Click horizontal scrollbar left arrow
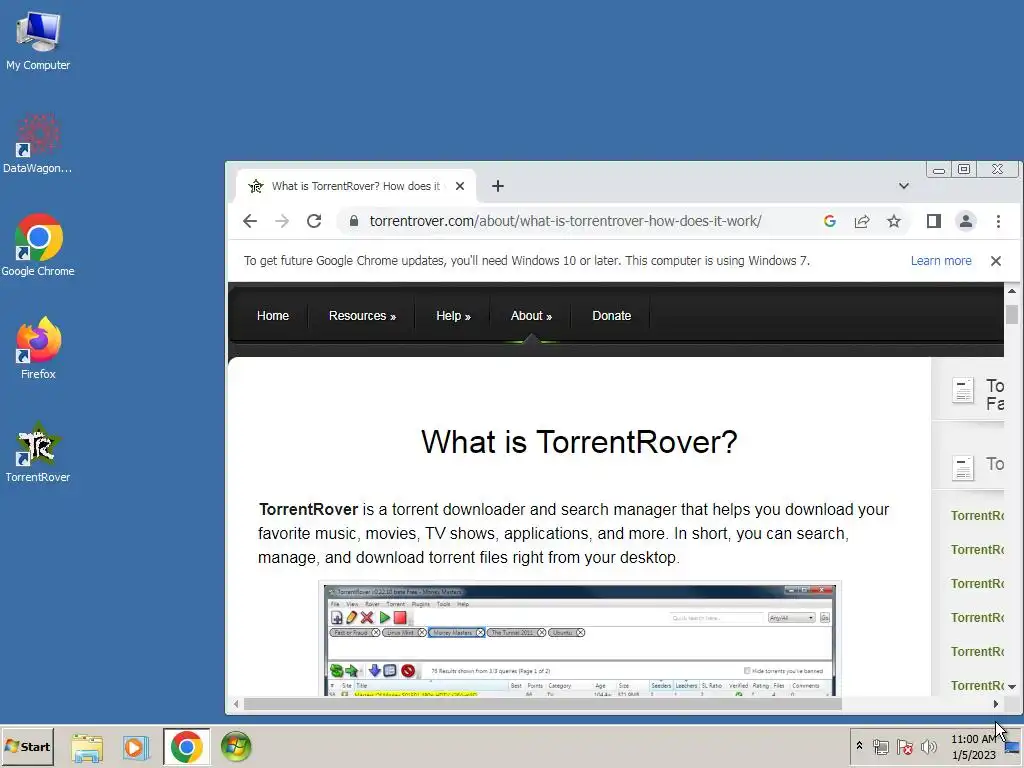This screenshot has height=768, width=1024. click(x=236, y=704)
